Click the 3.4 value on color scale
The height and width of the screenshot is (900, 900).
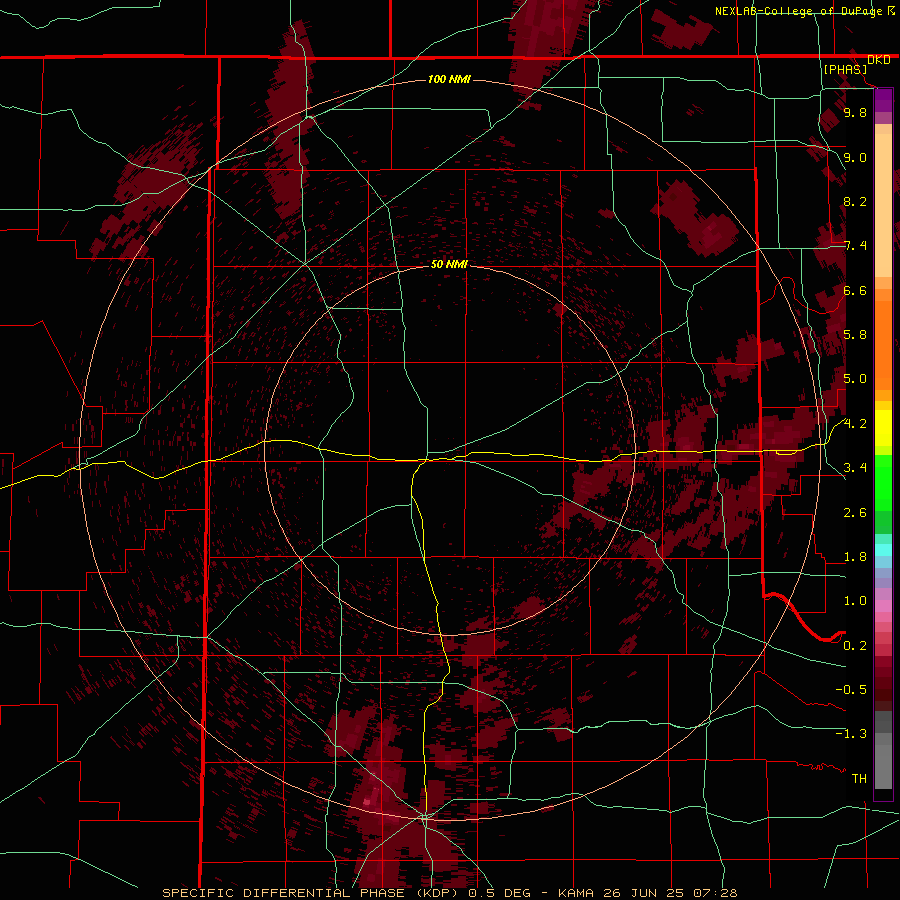[x=855, y=468]
